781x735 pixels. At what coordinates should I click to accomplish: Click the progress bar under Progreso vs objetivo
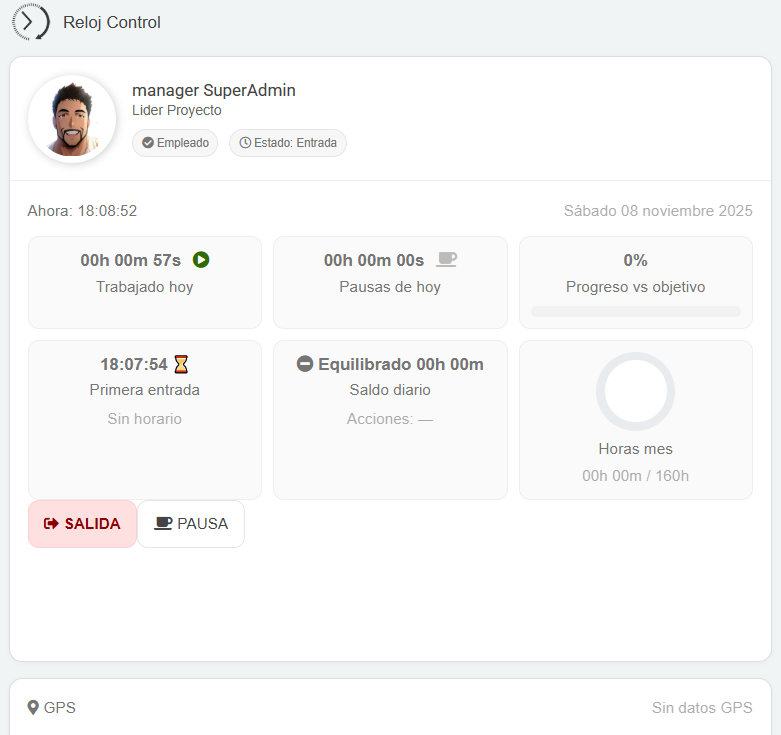pos(635,311)
